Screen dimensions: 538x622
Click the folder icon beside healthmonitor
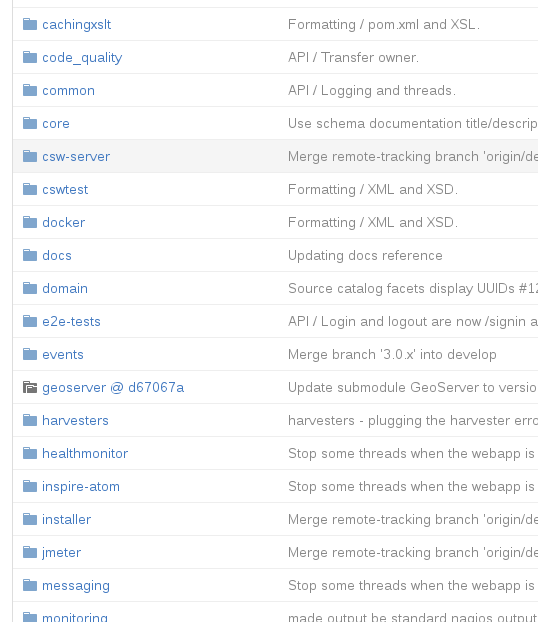[x=30, y=453]
